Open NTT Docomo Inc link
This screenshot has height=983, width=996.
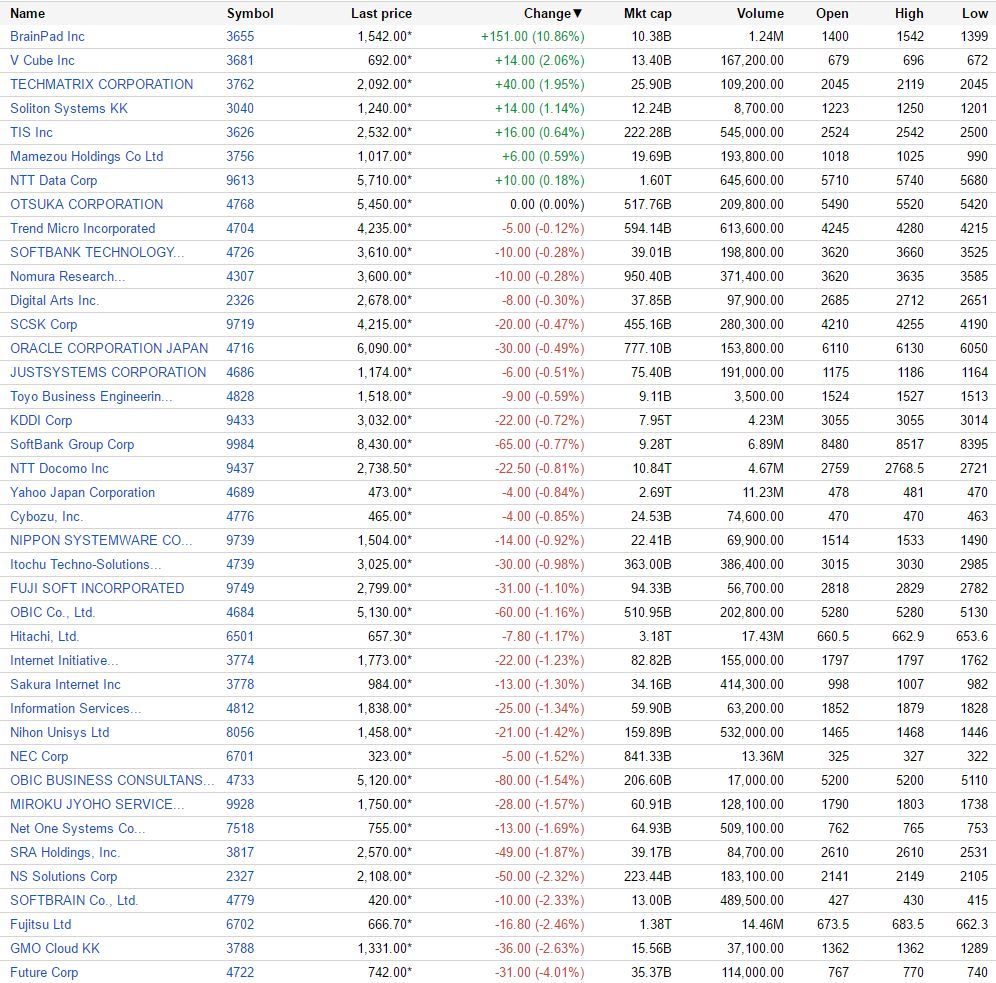pos(59,469)
